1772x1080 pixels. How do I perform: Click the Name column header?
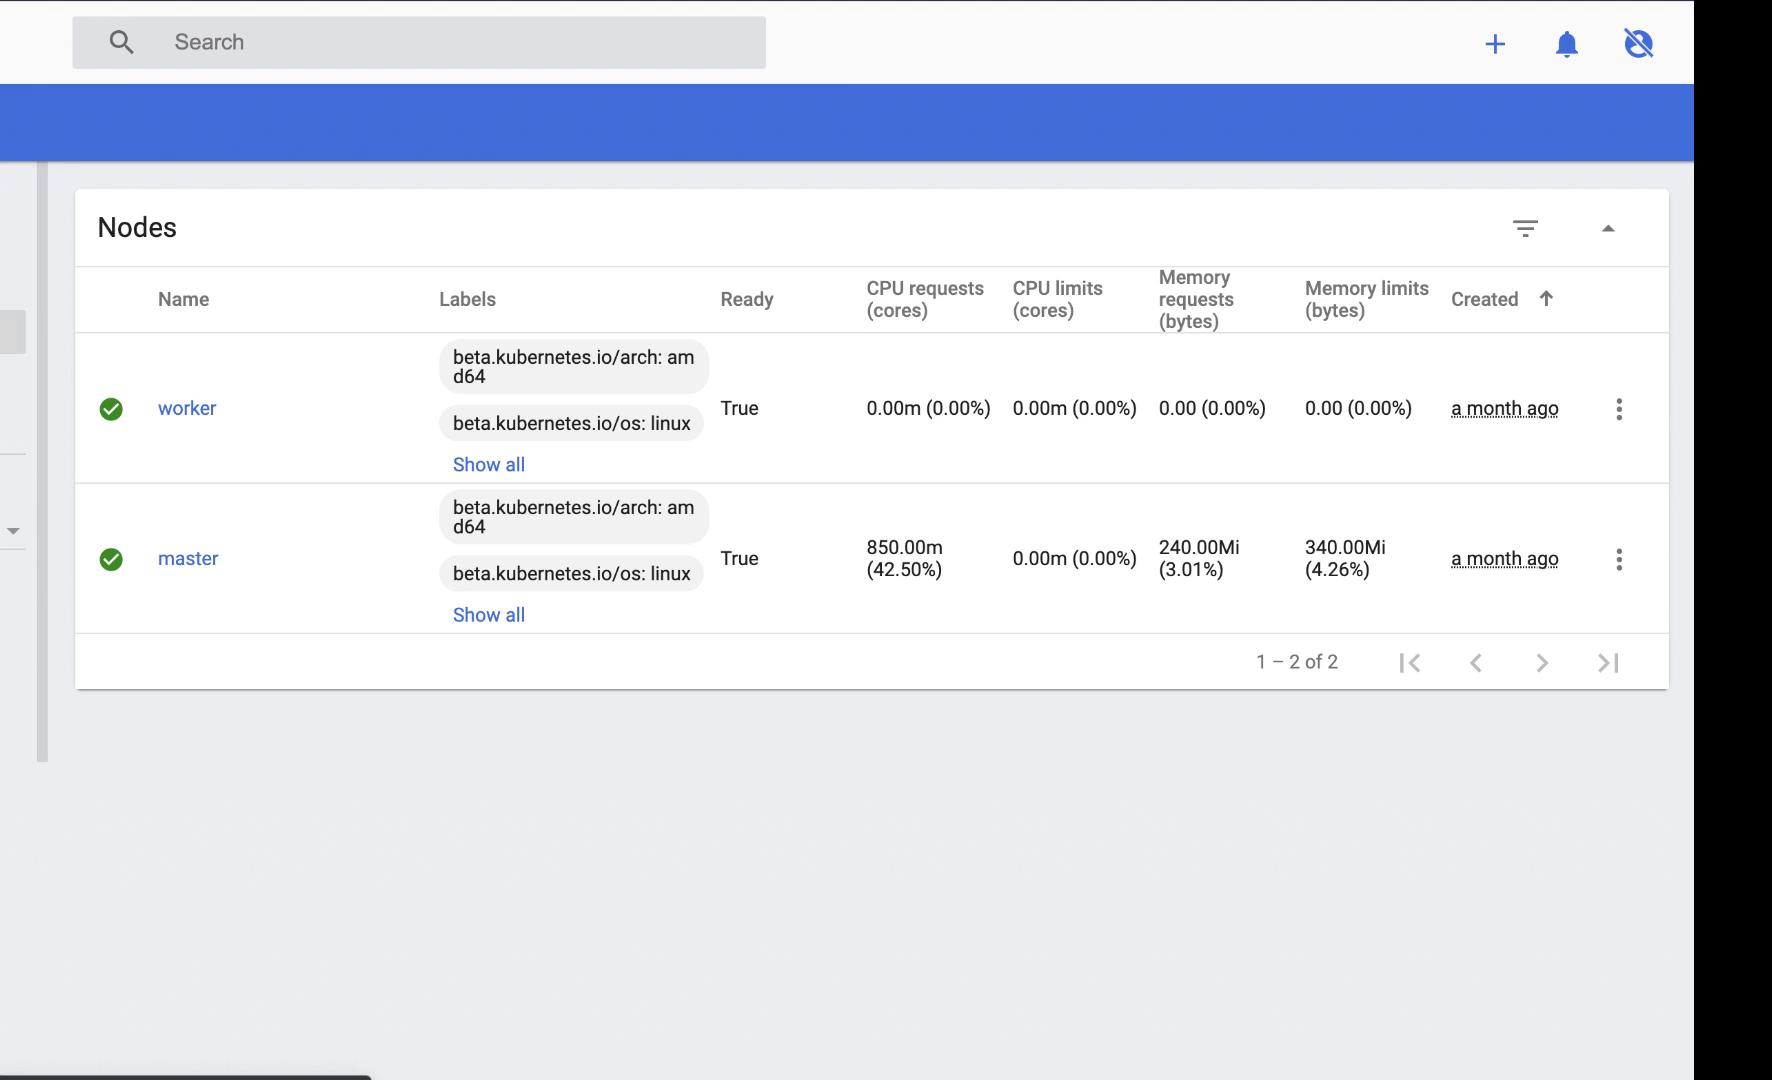(x=183, y=299)
